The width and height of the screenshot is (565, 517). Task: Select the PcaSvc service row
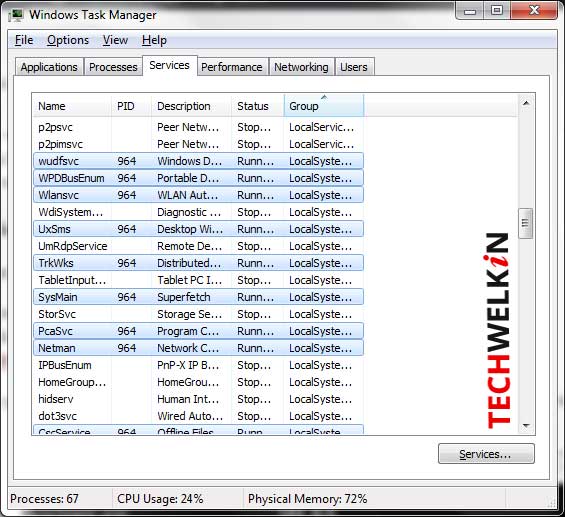pos(198,331)
